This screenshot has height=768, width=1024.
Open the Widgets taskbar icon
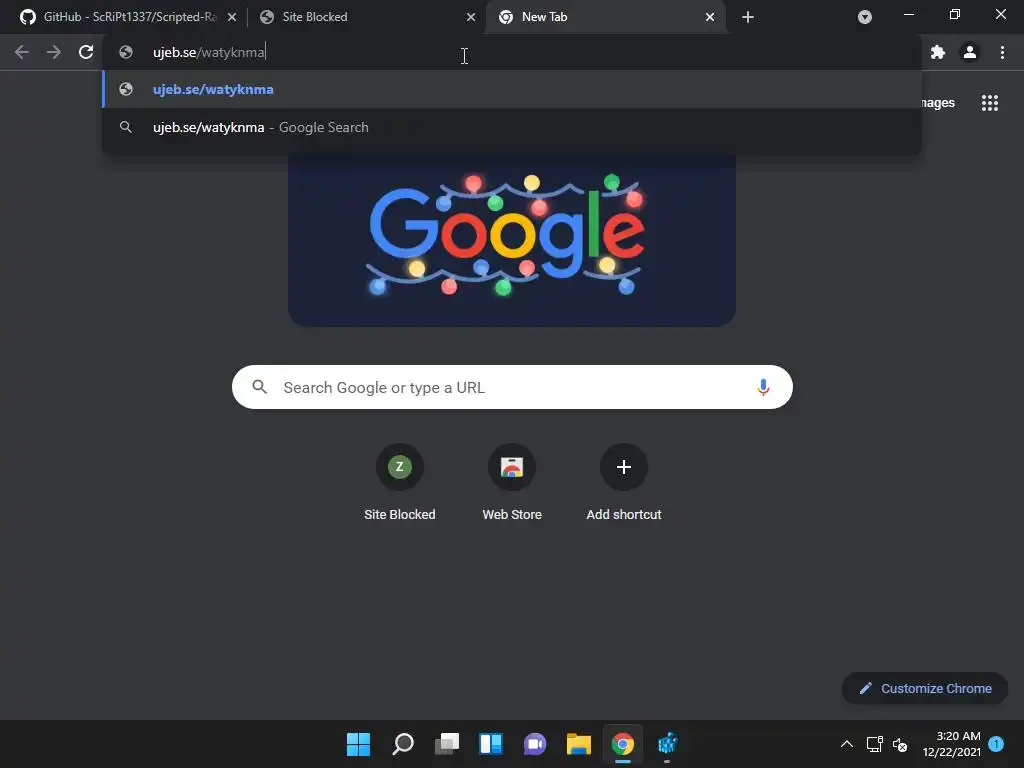(x=491, y=744)
